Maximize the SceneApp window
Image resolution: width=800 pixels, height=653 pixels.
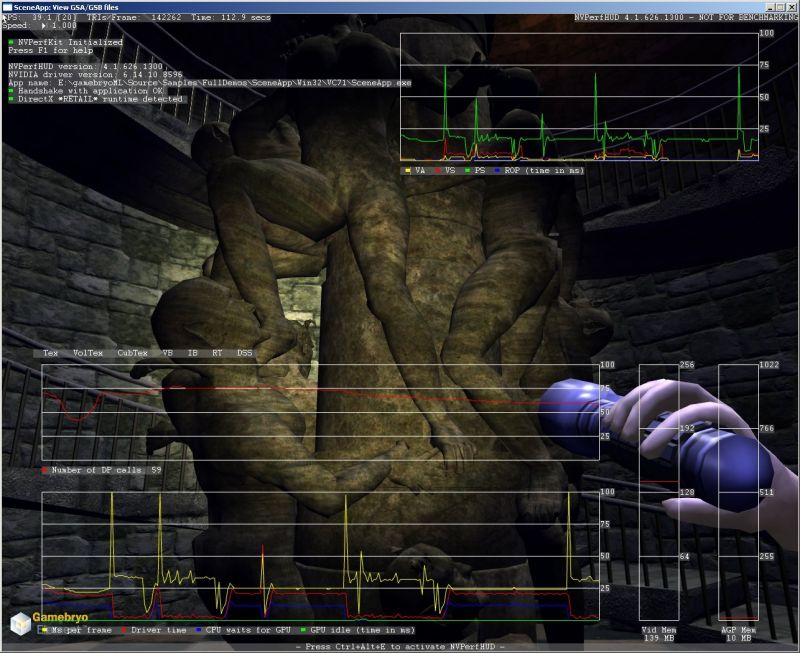coord(780,7)
